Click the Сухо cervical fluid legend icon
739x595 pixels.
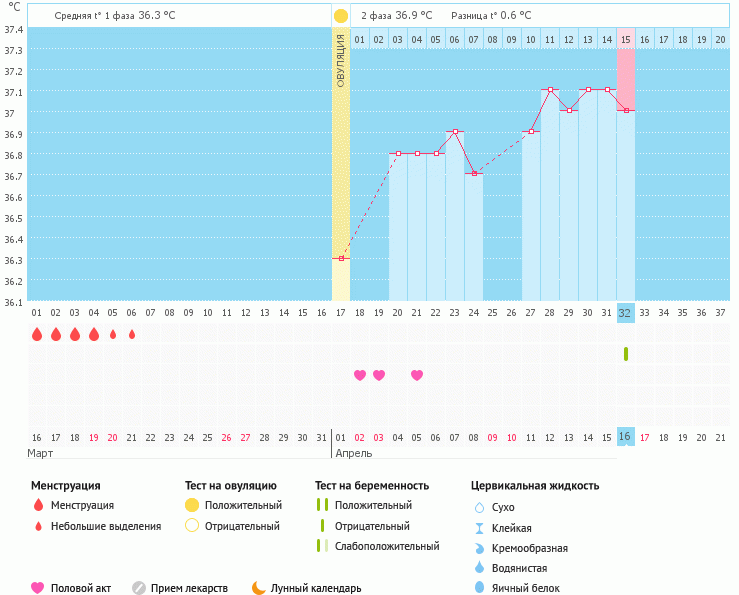coord(479,507)
